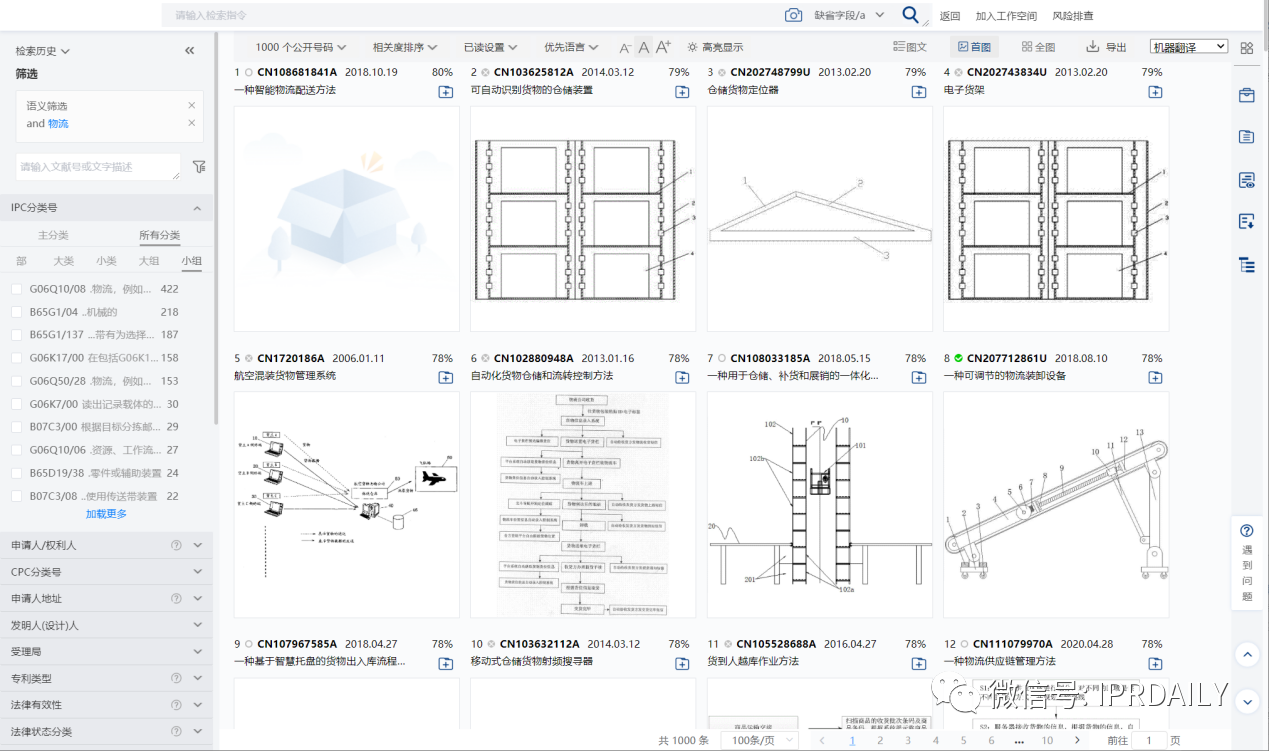Check the B65G1/04 classification checkbox
Image resolution: width=1269 pixels, height=751 pixels.
16,312
